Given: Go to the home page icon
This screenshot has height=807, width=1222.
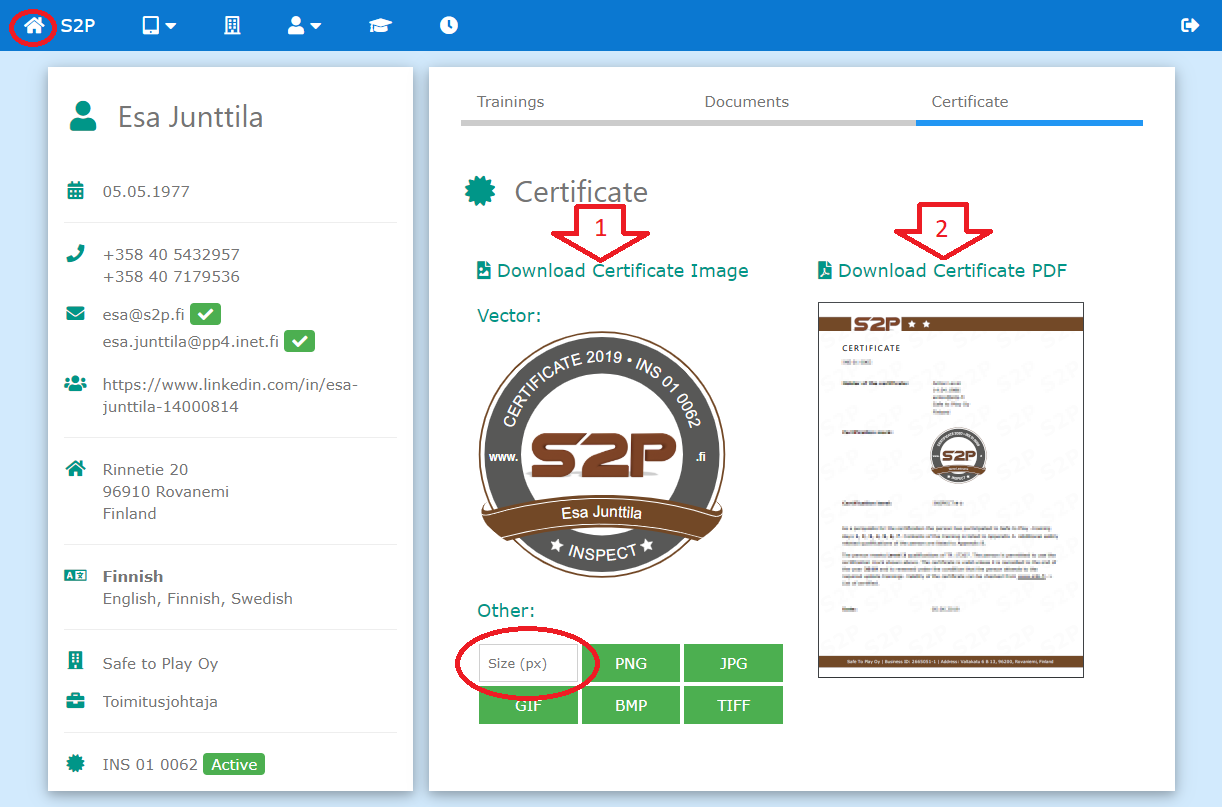Looking at the screenshot, I should [34, 25].
